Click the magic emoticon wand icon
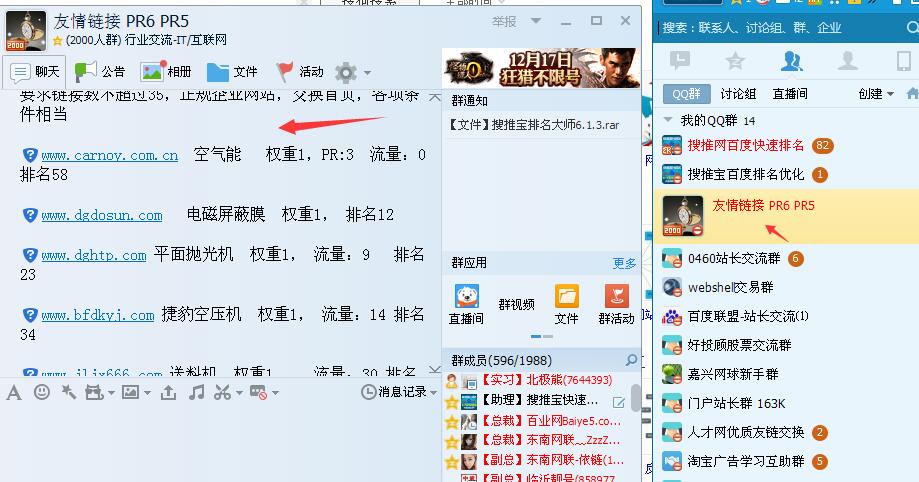Screen dimensions: 919x482 click(69, 392)
